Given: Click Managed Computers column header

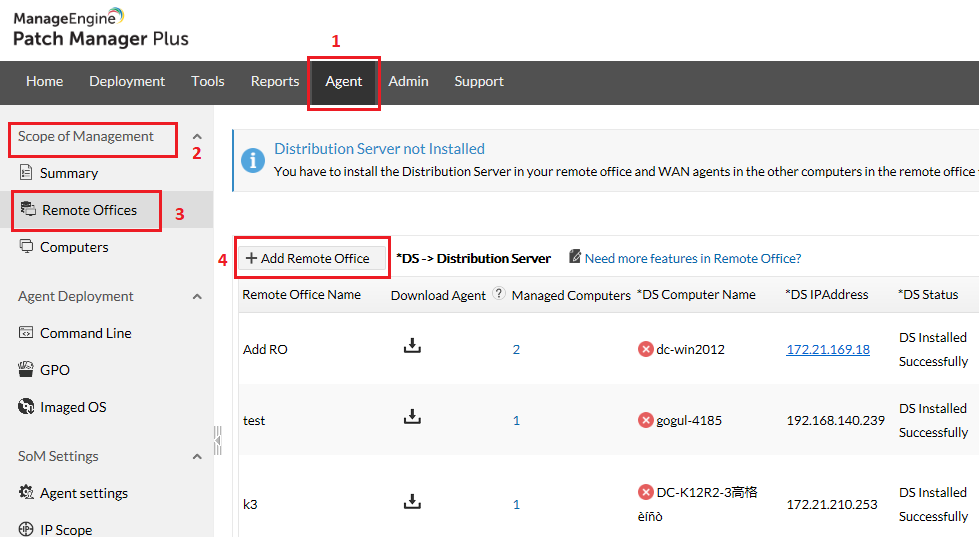Looking at the screenshot, I should pyautogui.click(x=571, y=295).
